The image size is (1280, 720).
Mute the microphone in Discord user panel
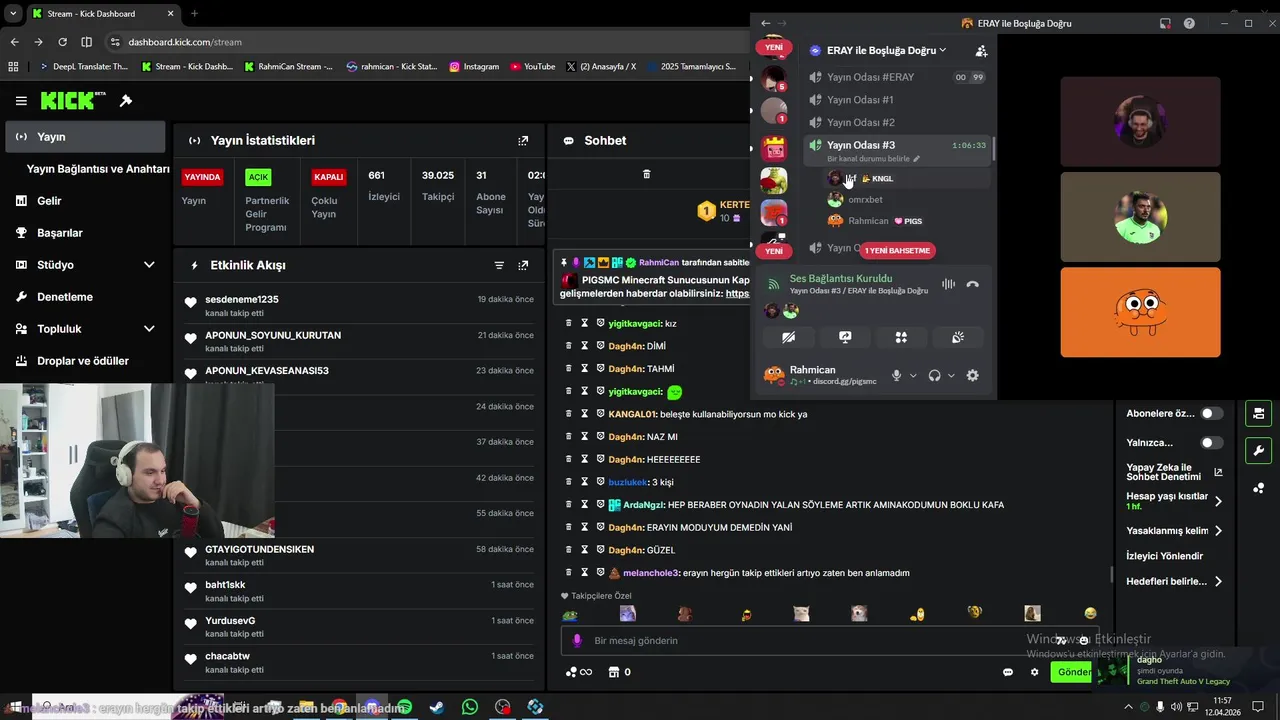[896, 375]
